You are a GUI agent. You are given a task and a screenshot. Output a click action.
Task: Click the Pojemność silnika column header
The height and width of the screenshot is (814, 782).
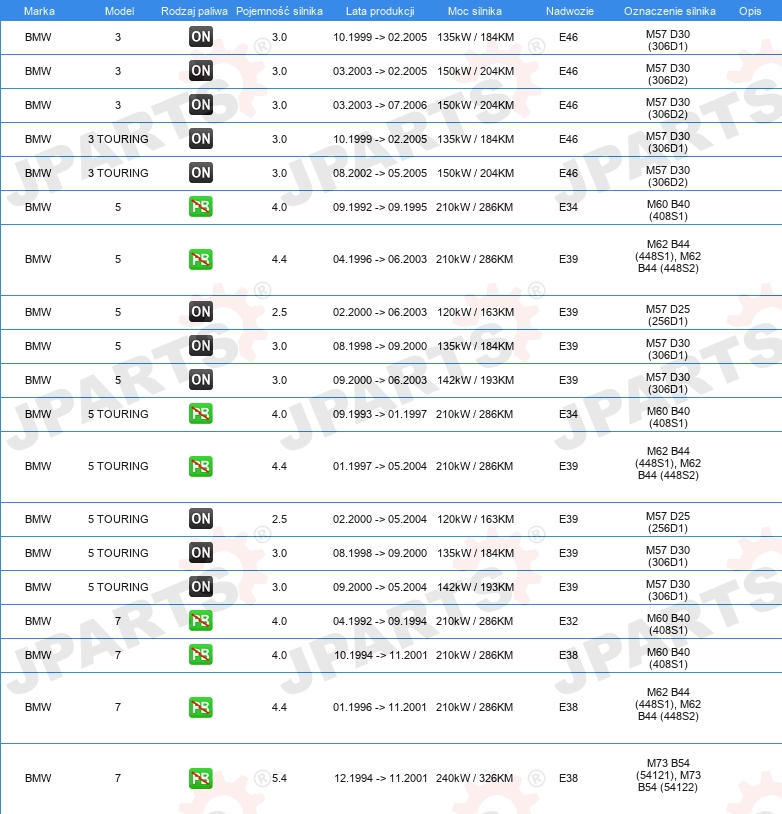(279, 11)
